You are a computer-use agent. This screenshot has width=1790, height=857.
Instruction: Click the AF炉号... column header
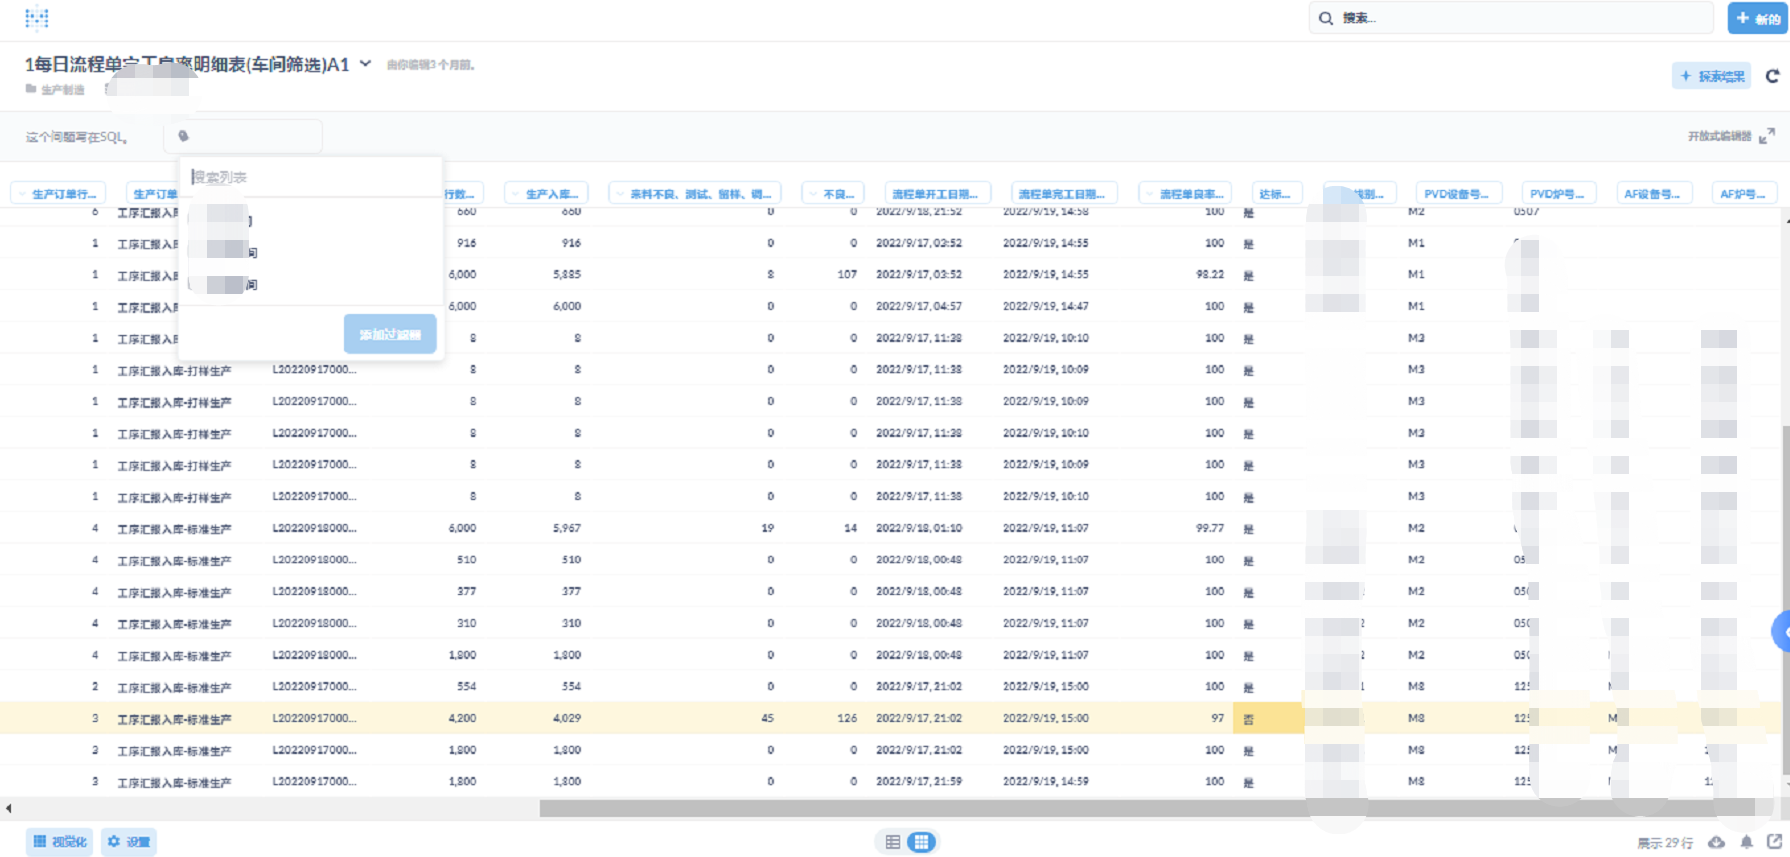(x=1743, y=193)
